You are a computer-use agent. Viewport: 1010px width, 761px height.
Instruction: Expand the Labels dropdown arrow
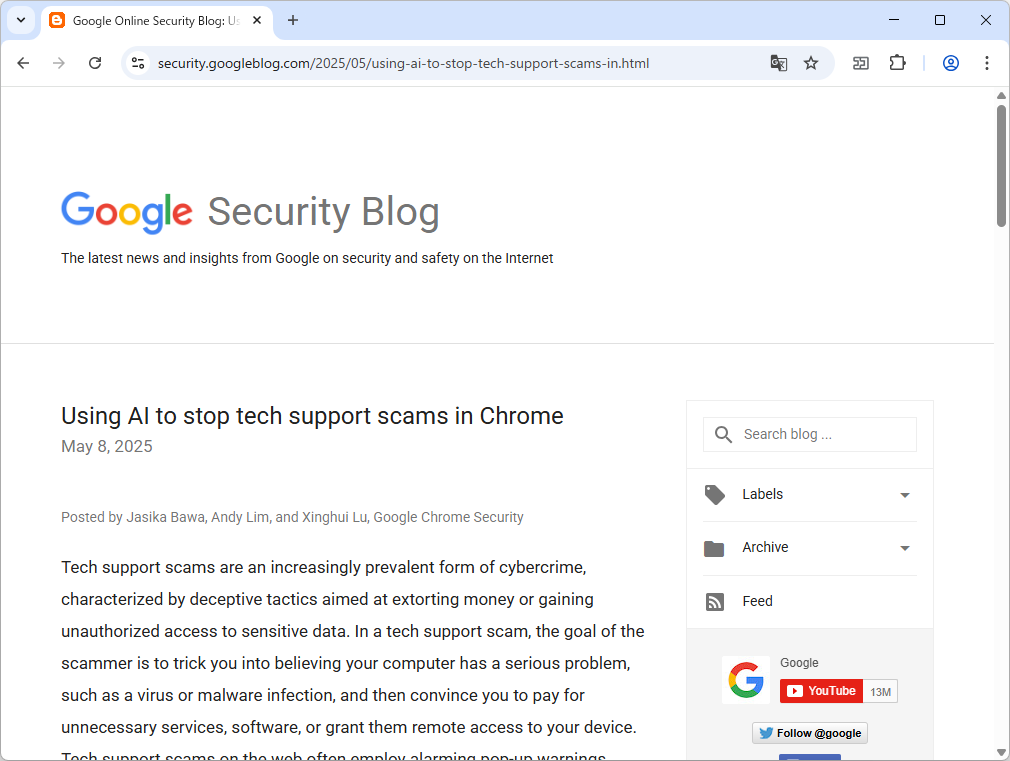[905, 495]
